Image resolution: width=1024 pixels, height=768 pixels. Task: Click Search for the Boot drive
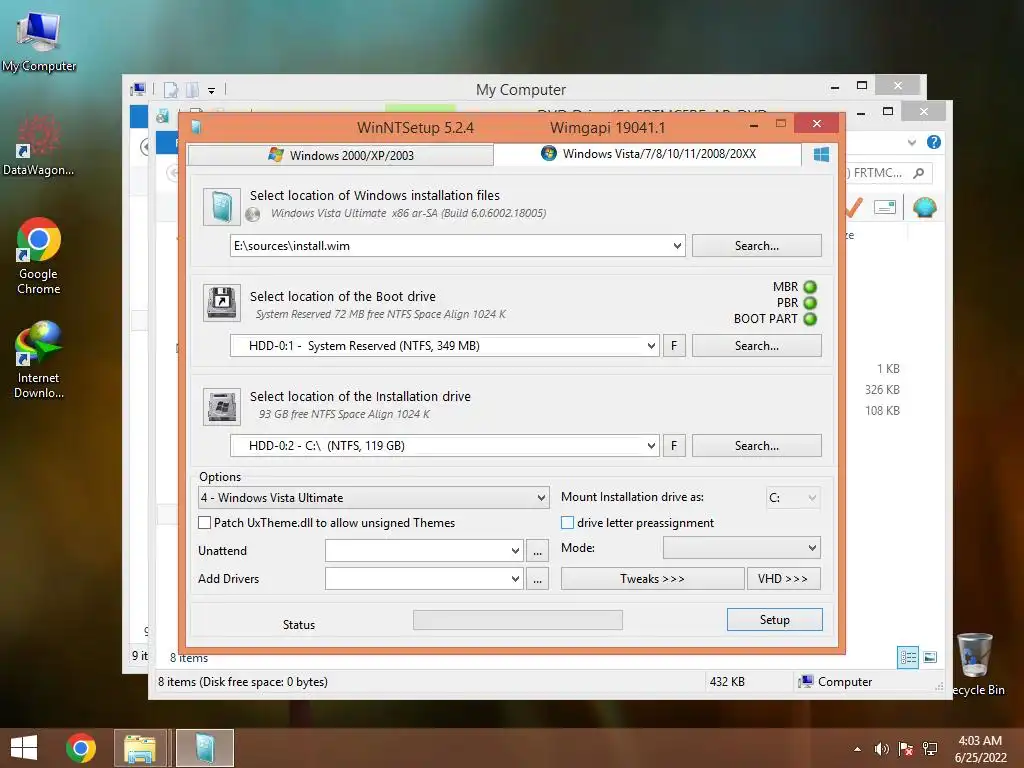pos(756,346)
